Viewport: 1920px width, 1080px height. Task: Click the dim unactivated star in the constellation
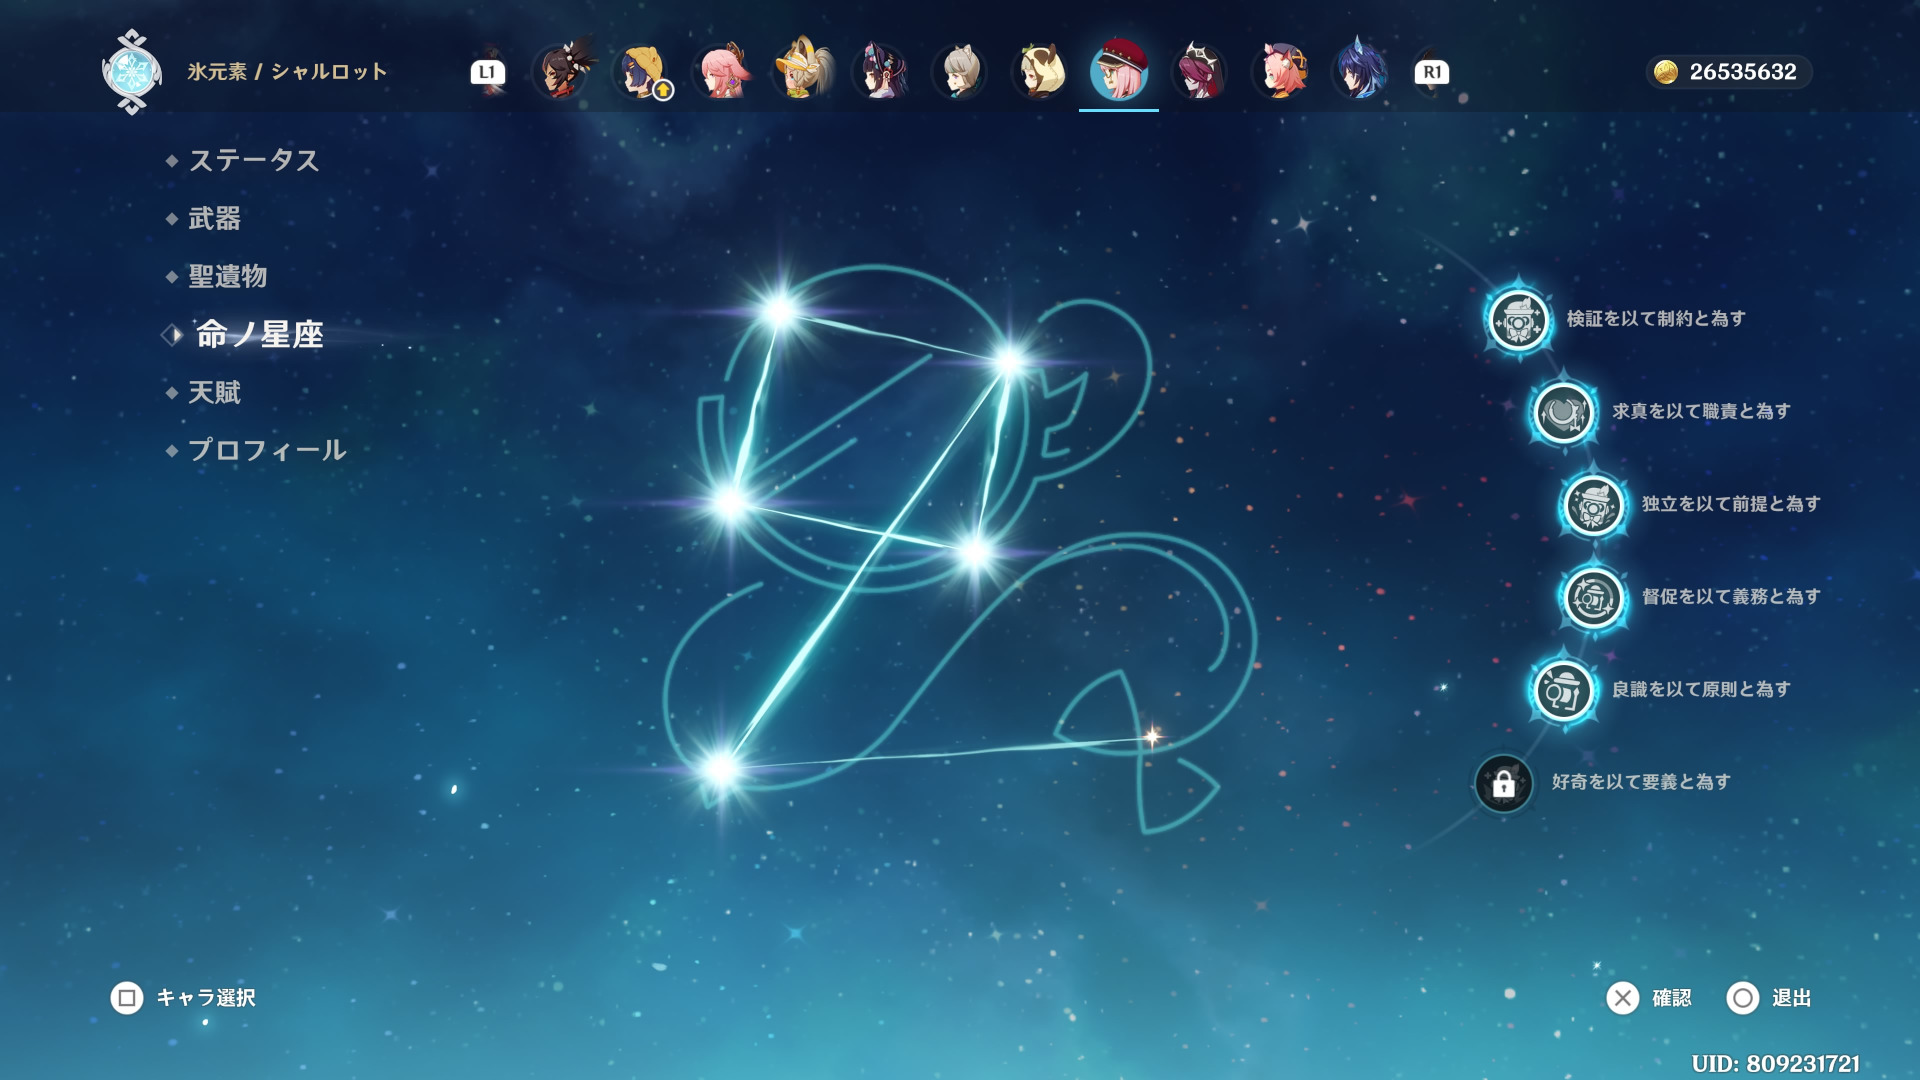coord(1152,737)
